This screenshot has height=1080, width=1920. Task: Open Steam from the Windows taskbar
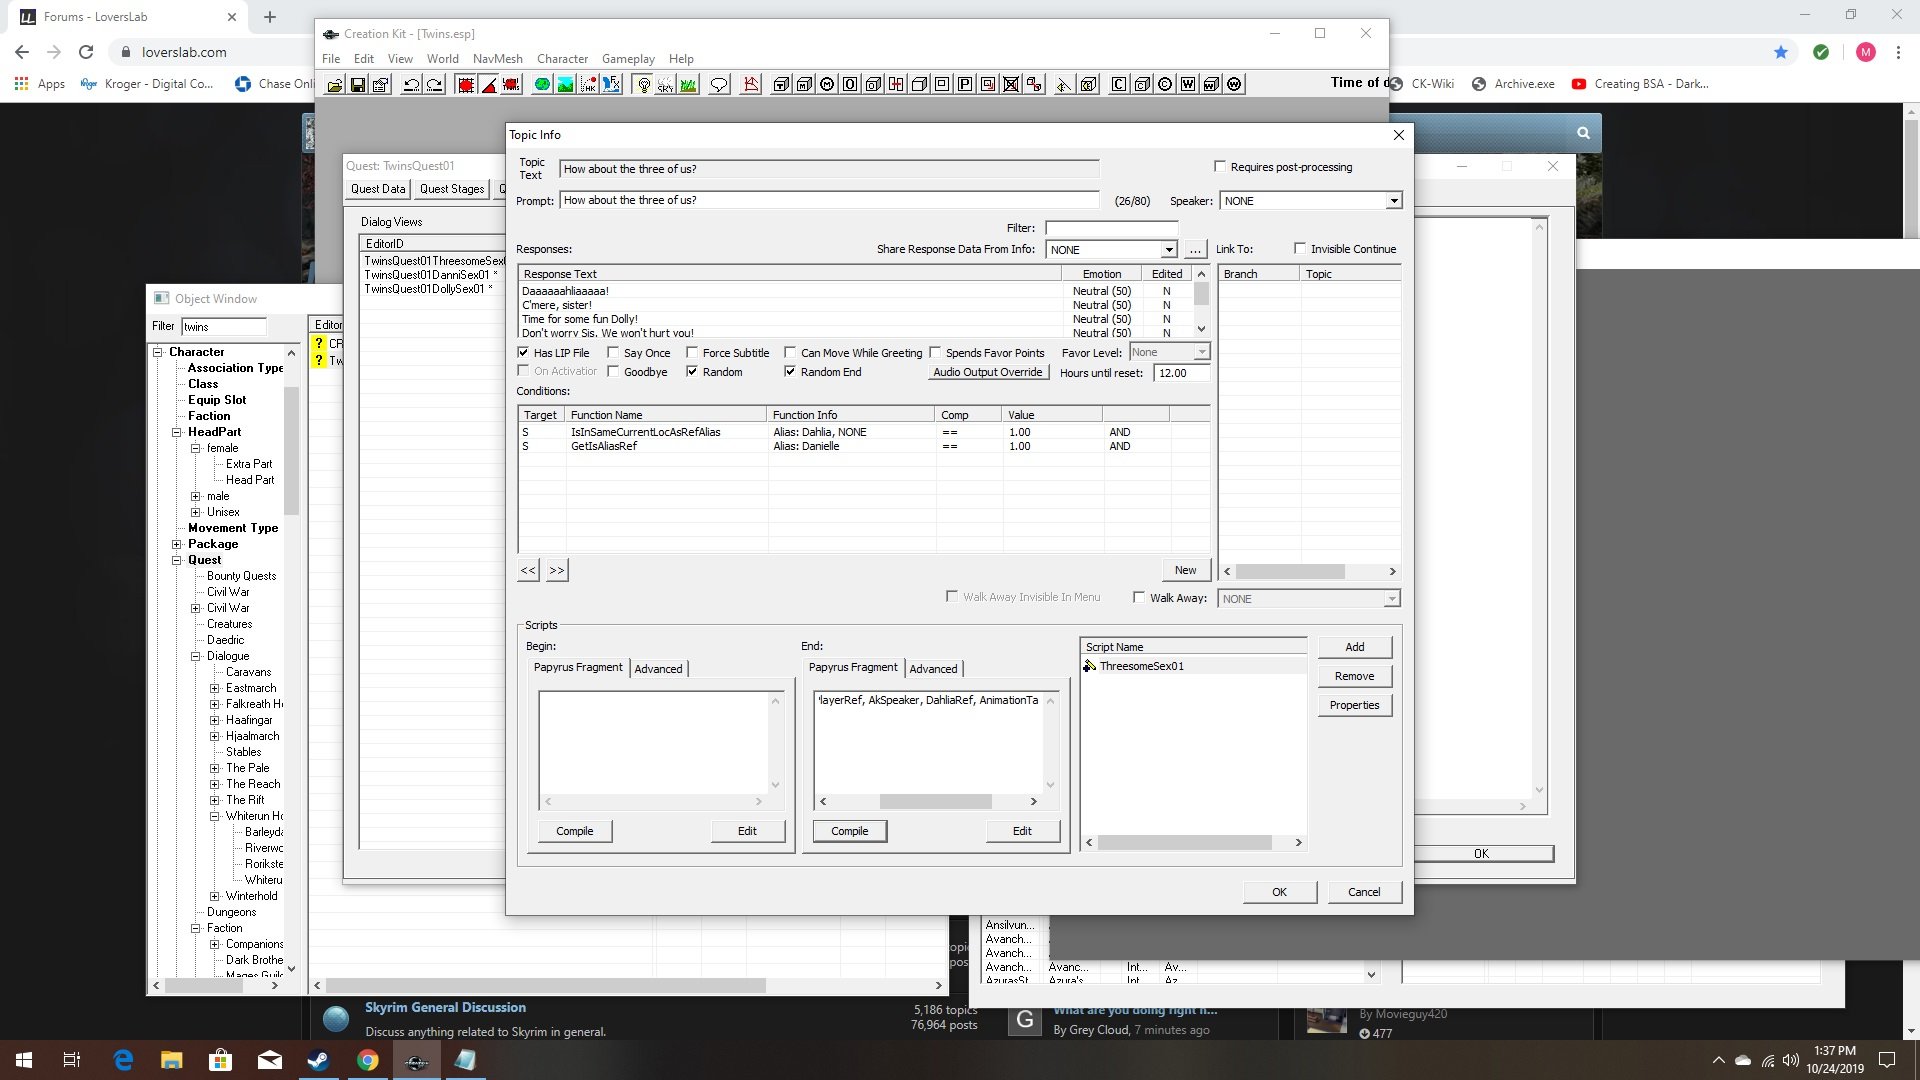(x=318, y=1060)
